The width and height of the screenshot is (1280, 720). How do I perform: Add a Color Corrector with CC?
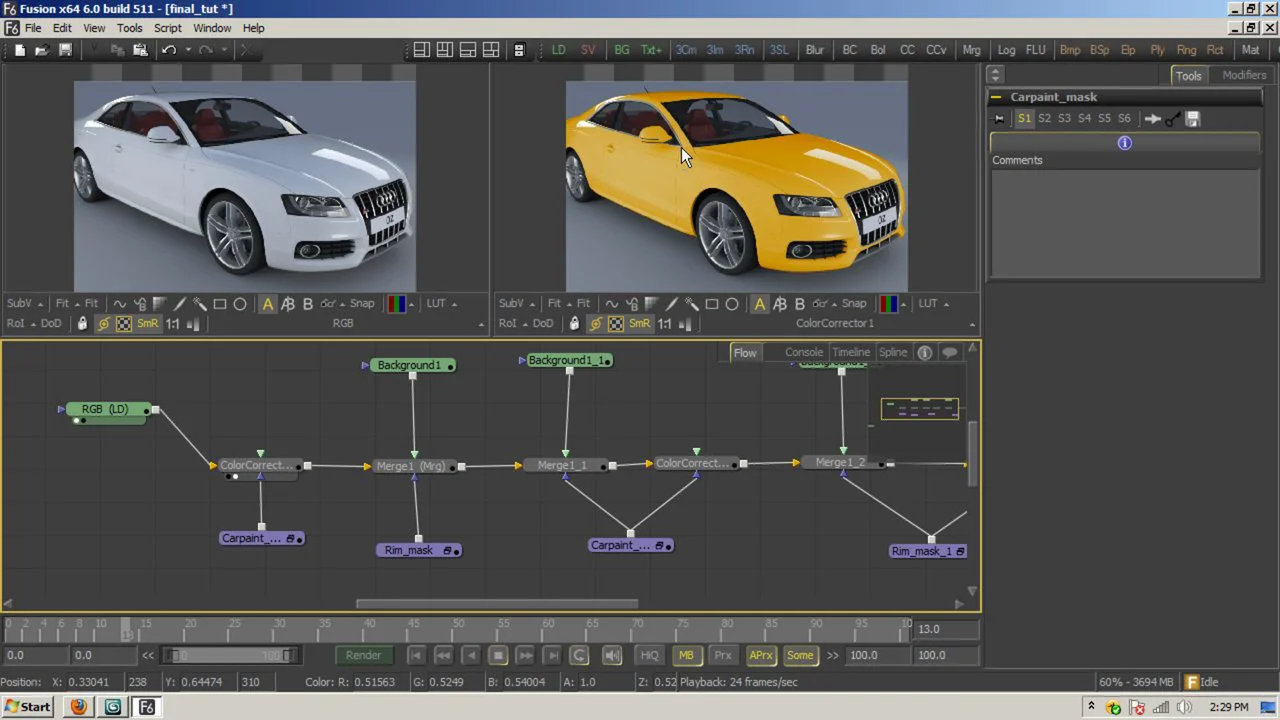click(907, 50)
